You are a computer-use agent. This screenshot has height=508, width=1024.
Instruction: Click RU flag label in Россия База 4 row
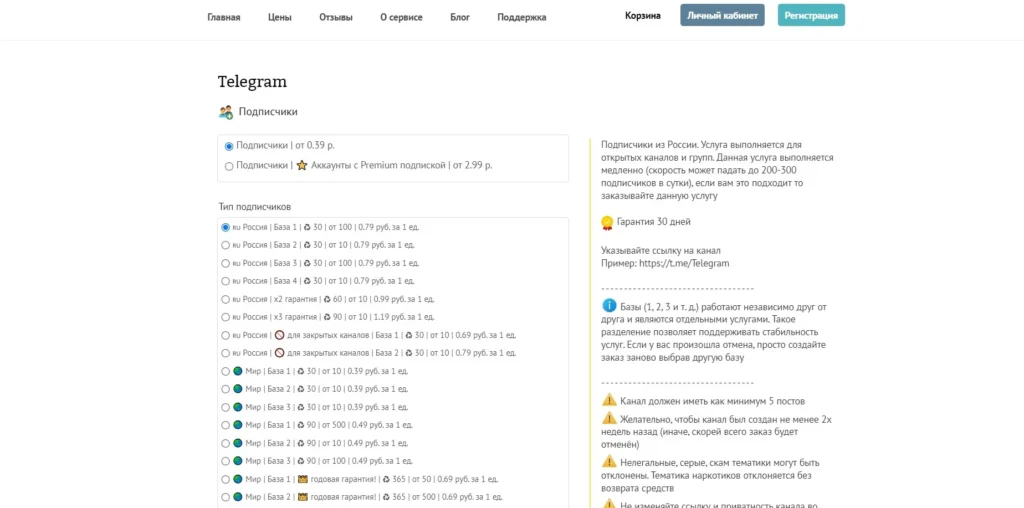click(236, 281)
